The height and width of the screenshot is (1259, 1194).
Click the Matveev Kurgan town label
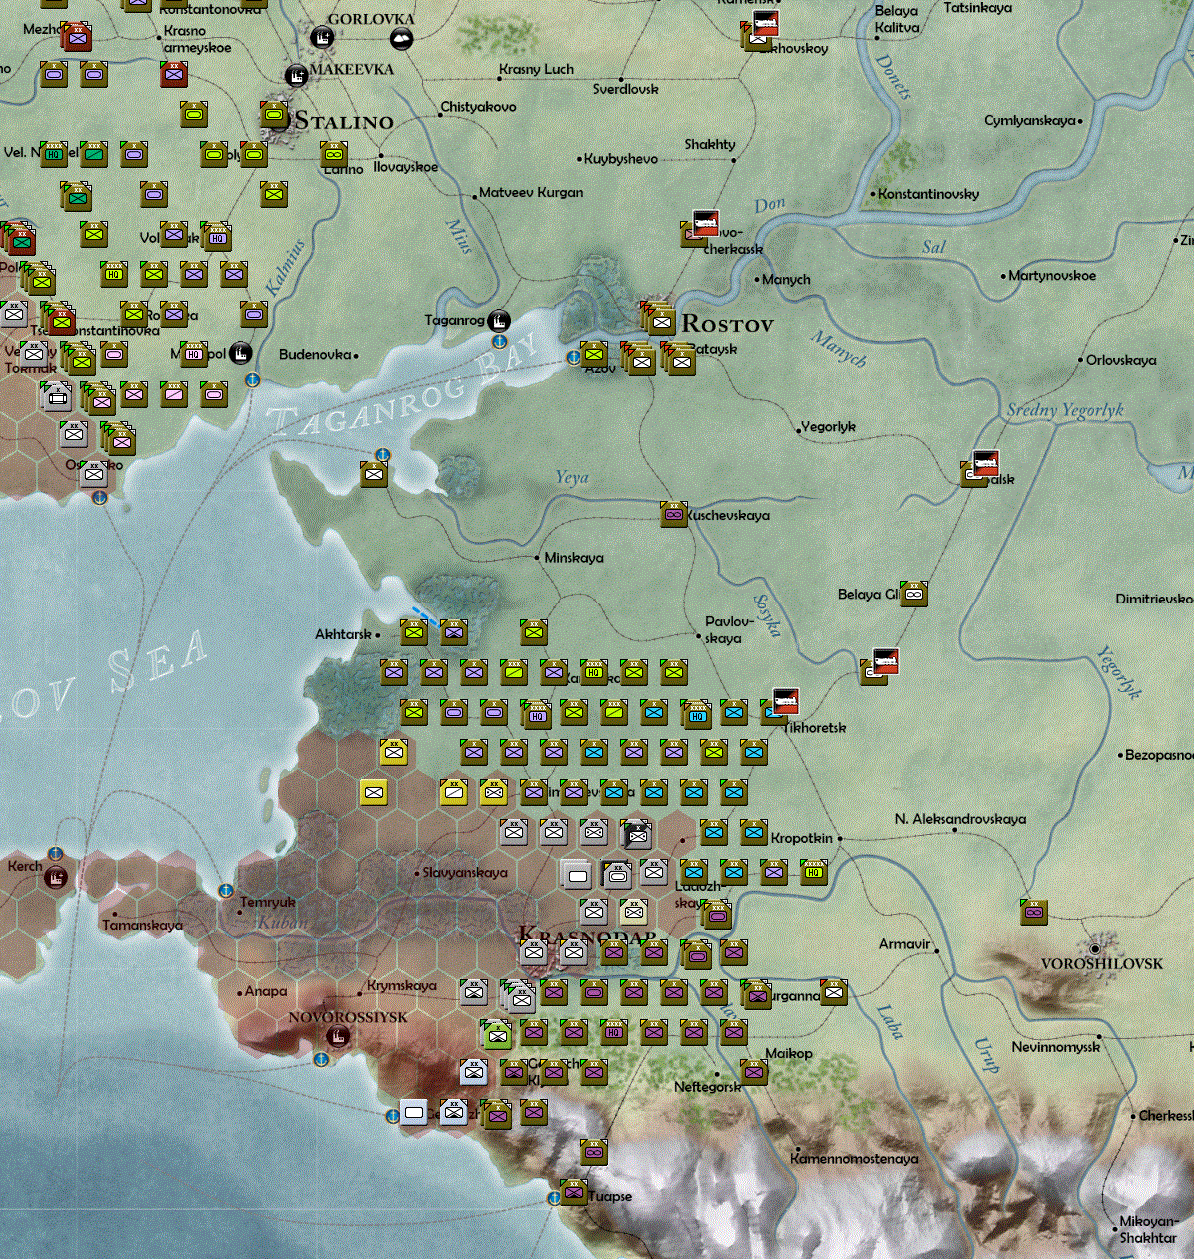(x=531, y=193)
